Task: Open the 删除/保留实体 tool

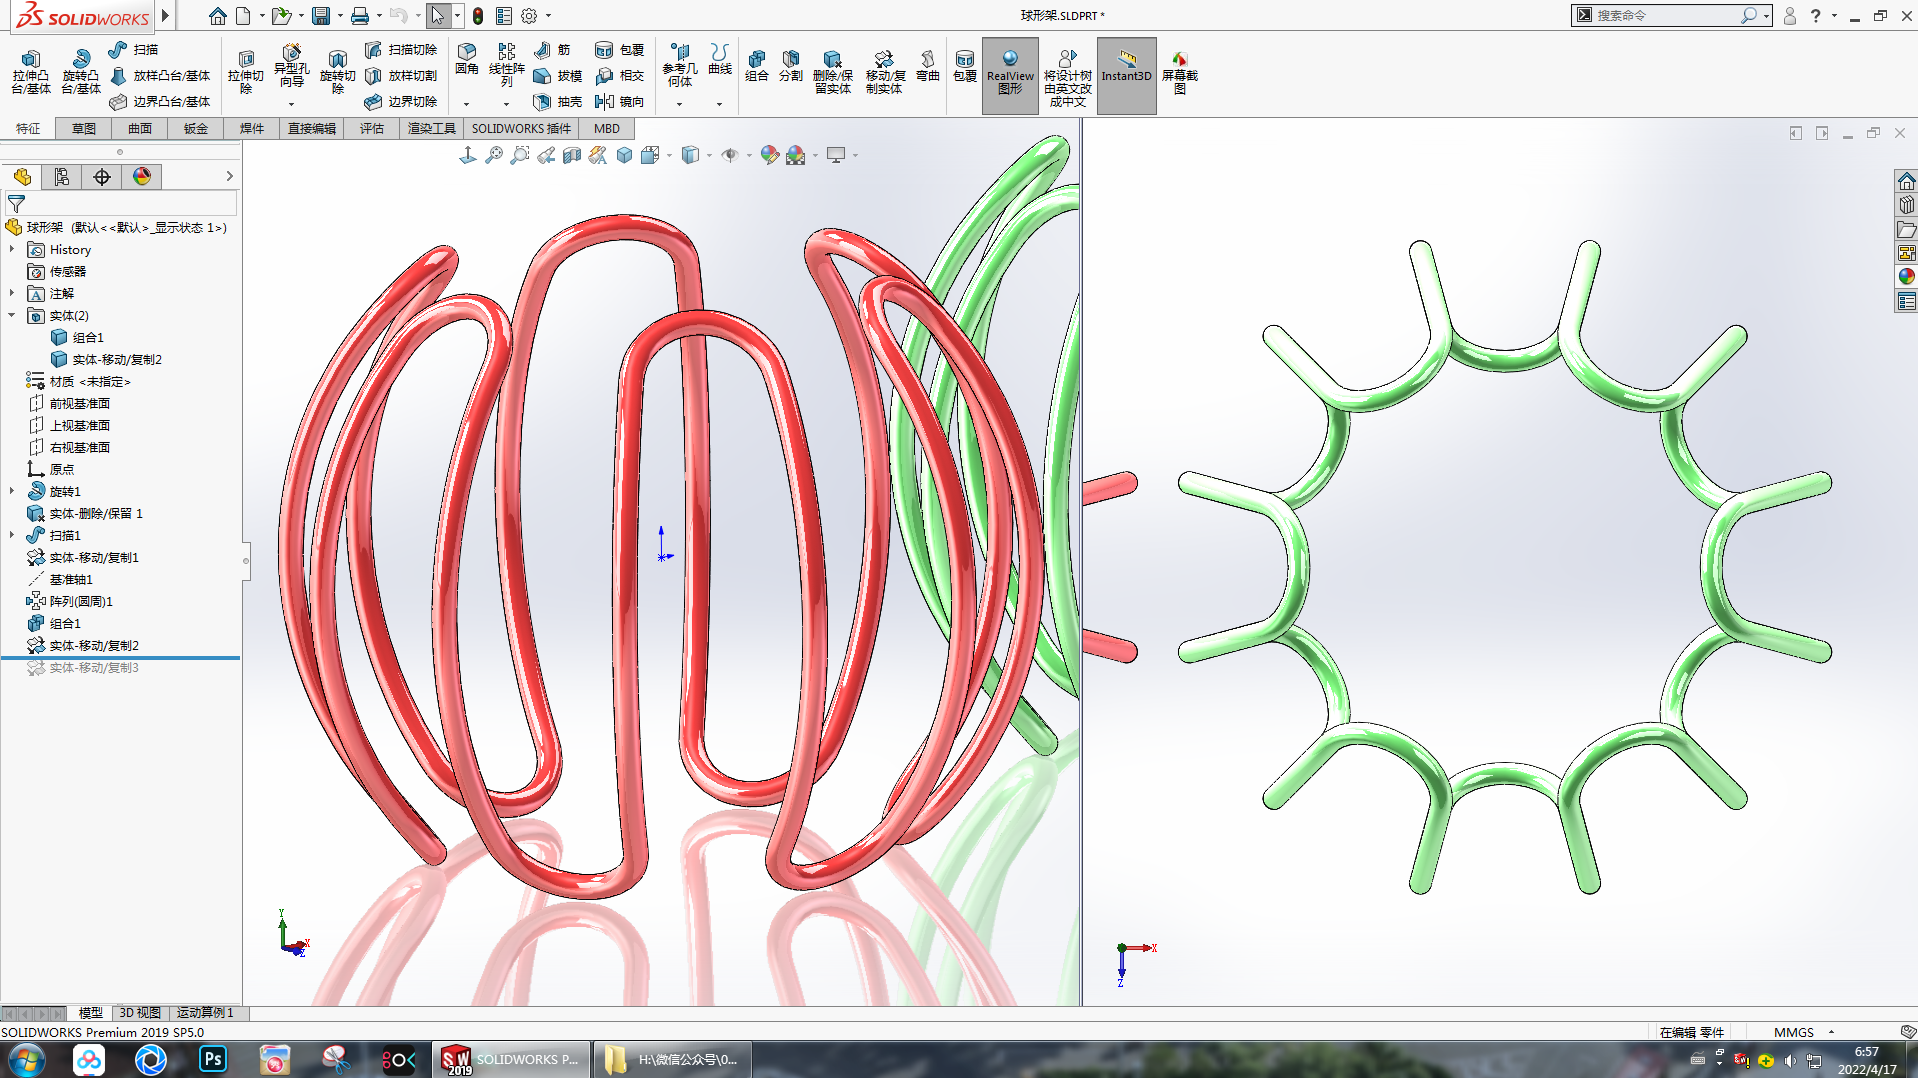Action: pos(832,73)
